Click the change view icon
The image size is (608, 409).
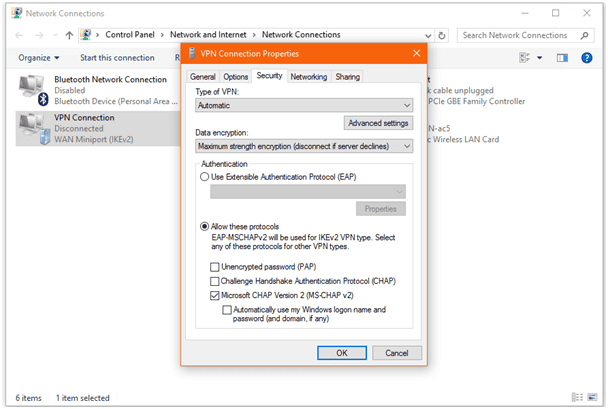coord(525,58)
